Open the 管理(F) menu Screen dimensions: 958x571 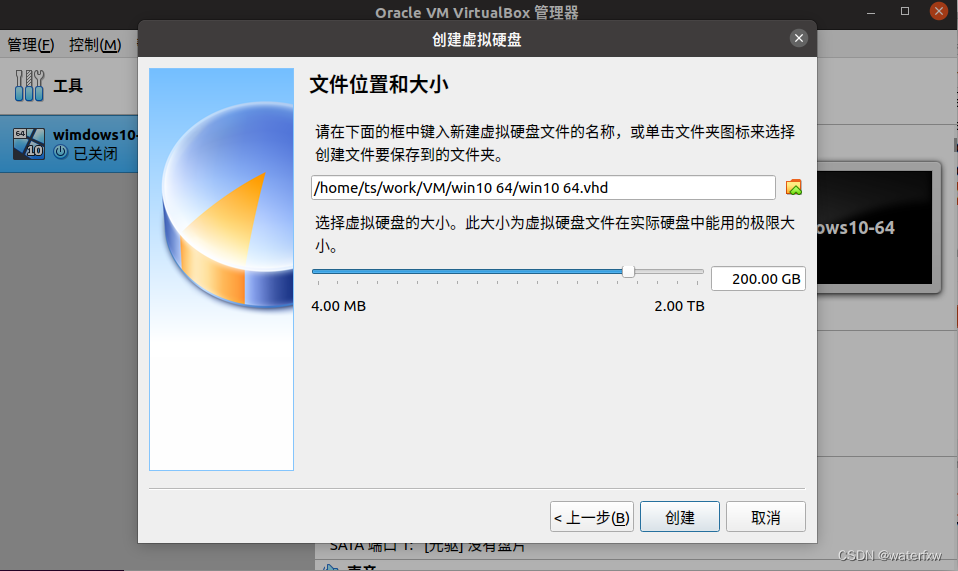click(x=31, y=45)
